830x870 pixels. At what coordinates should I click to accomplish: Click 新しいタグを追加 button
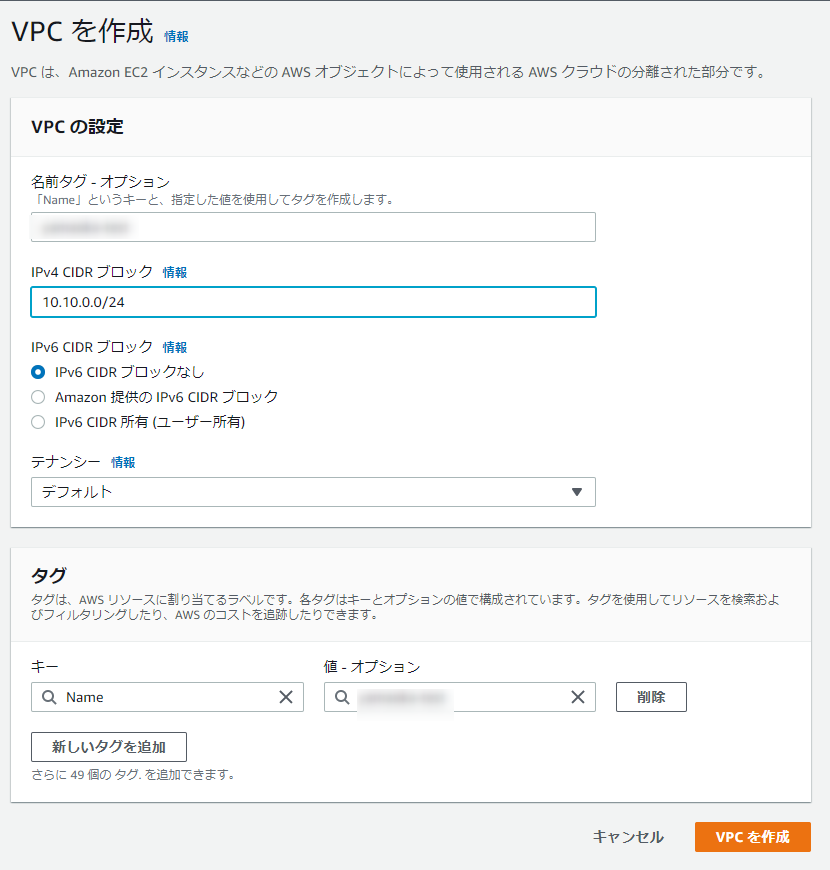(x=109, y=747)
